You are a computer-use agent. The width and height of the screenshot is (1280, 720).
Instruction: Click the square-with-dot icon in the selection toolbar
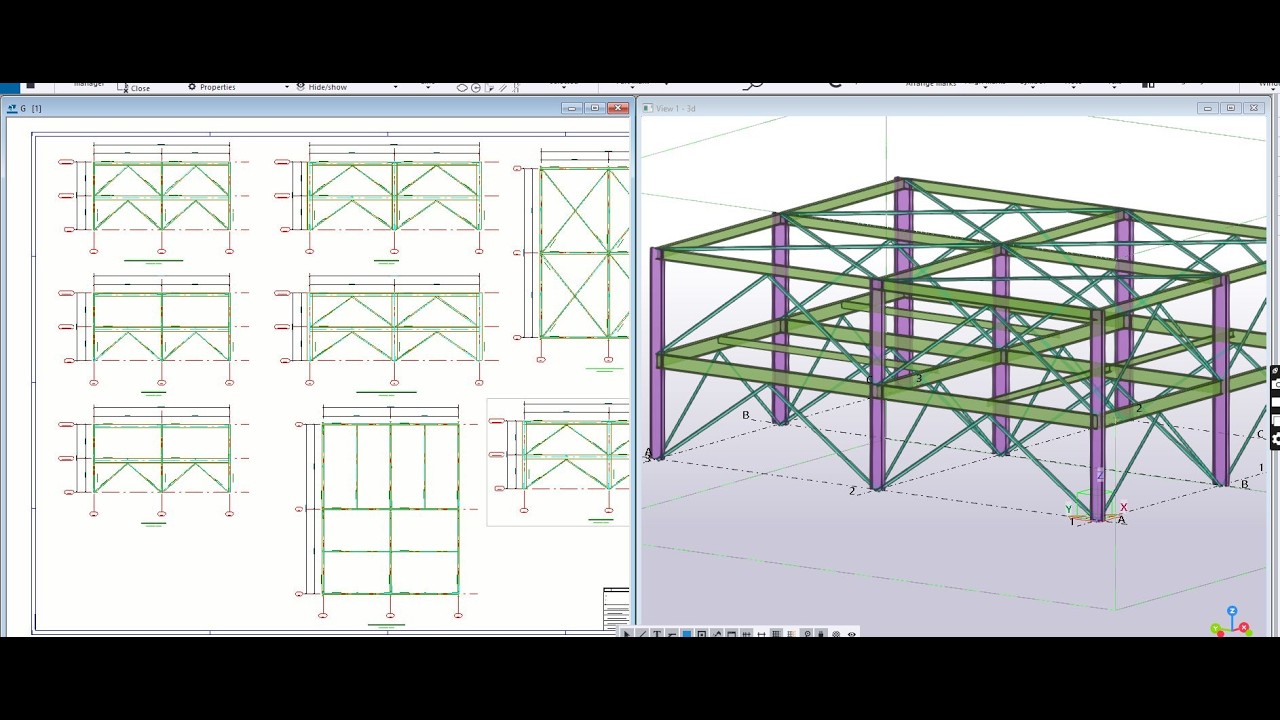pyautogui.click(x=702, y=634)
